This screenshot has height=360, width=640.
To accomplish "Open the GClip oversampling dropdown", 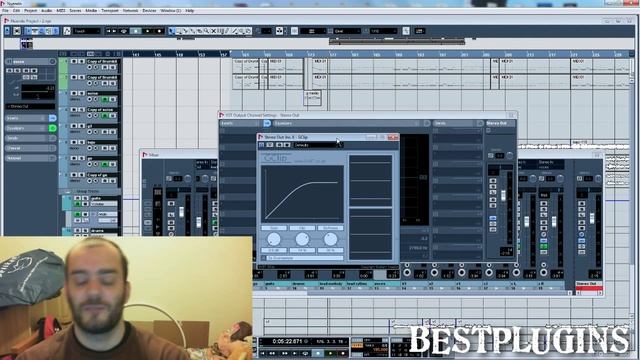I will [305, 258].
